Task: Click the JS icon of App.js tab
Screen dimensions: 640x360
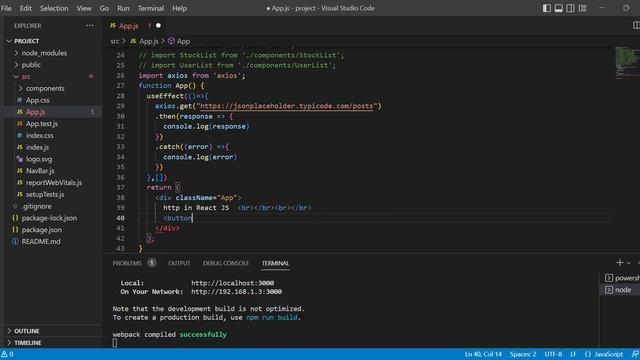Action: (x=113, y=26)
